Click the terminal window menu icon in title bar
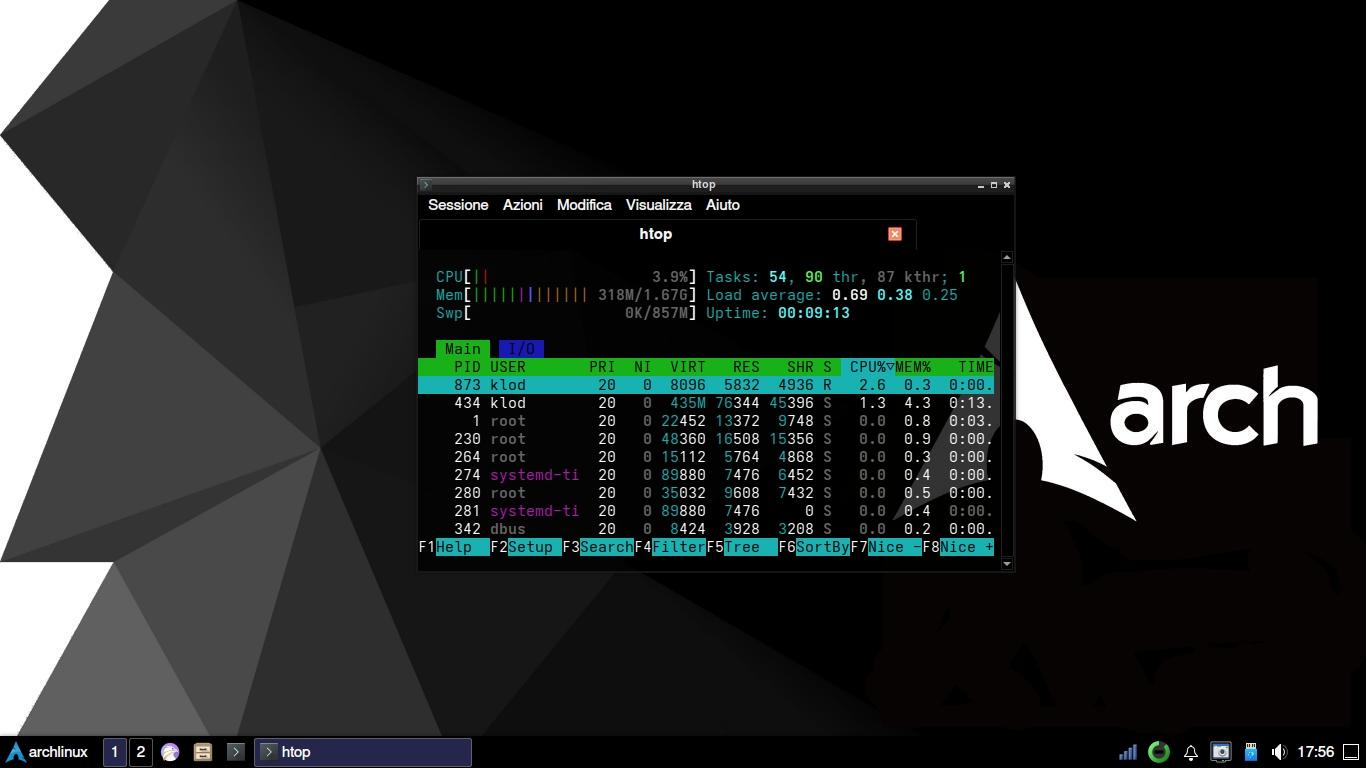Screen dimensions: 1366x768 pyautogui.click(x=425, y=184)
